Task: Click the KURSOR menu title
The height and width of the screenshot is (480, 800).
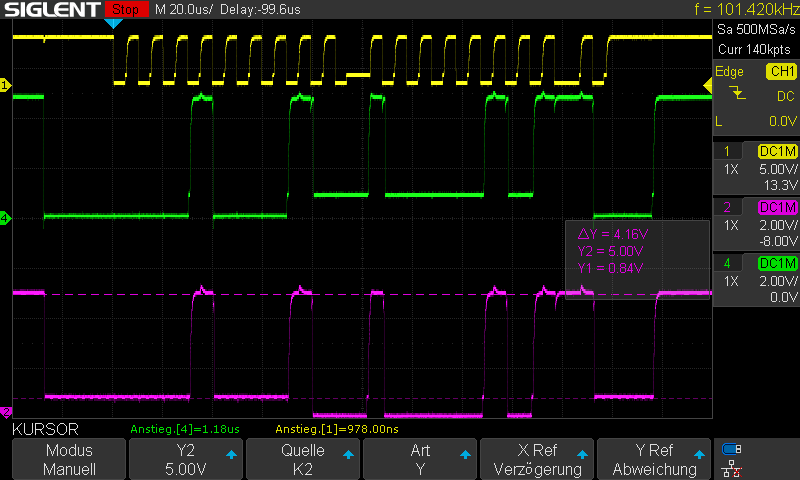Action: point(45,429)
